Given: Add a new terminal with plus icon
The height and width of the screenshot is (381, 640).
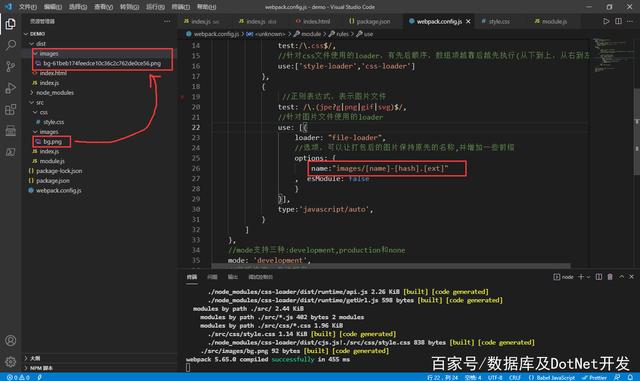Looking at the screenshot, I should pyautogui.click(x=581, y=277).
